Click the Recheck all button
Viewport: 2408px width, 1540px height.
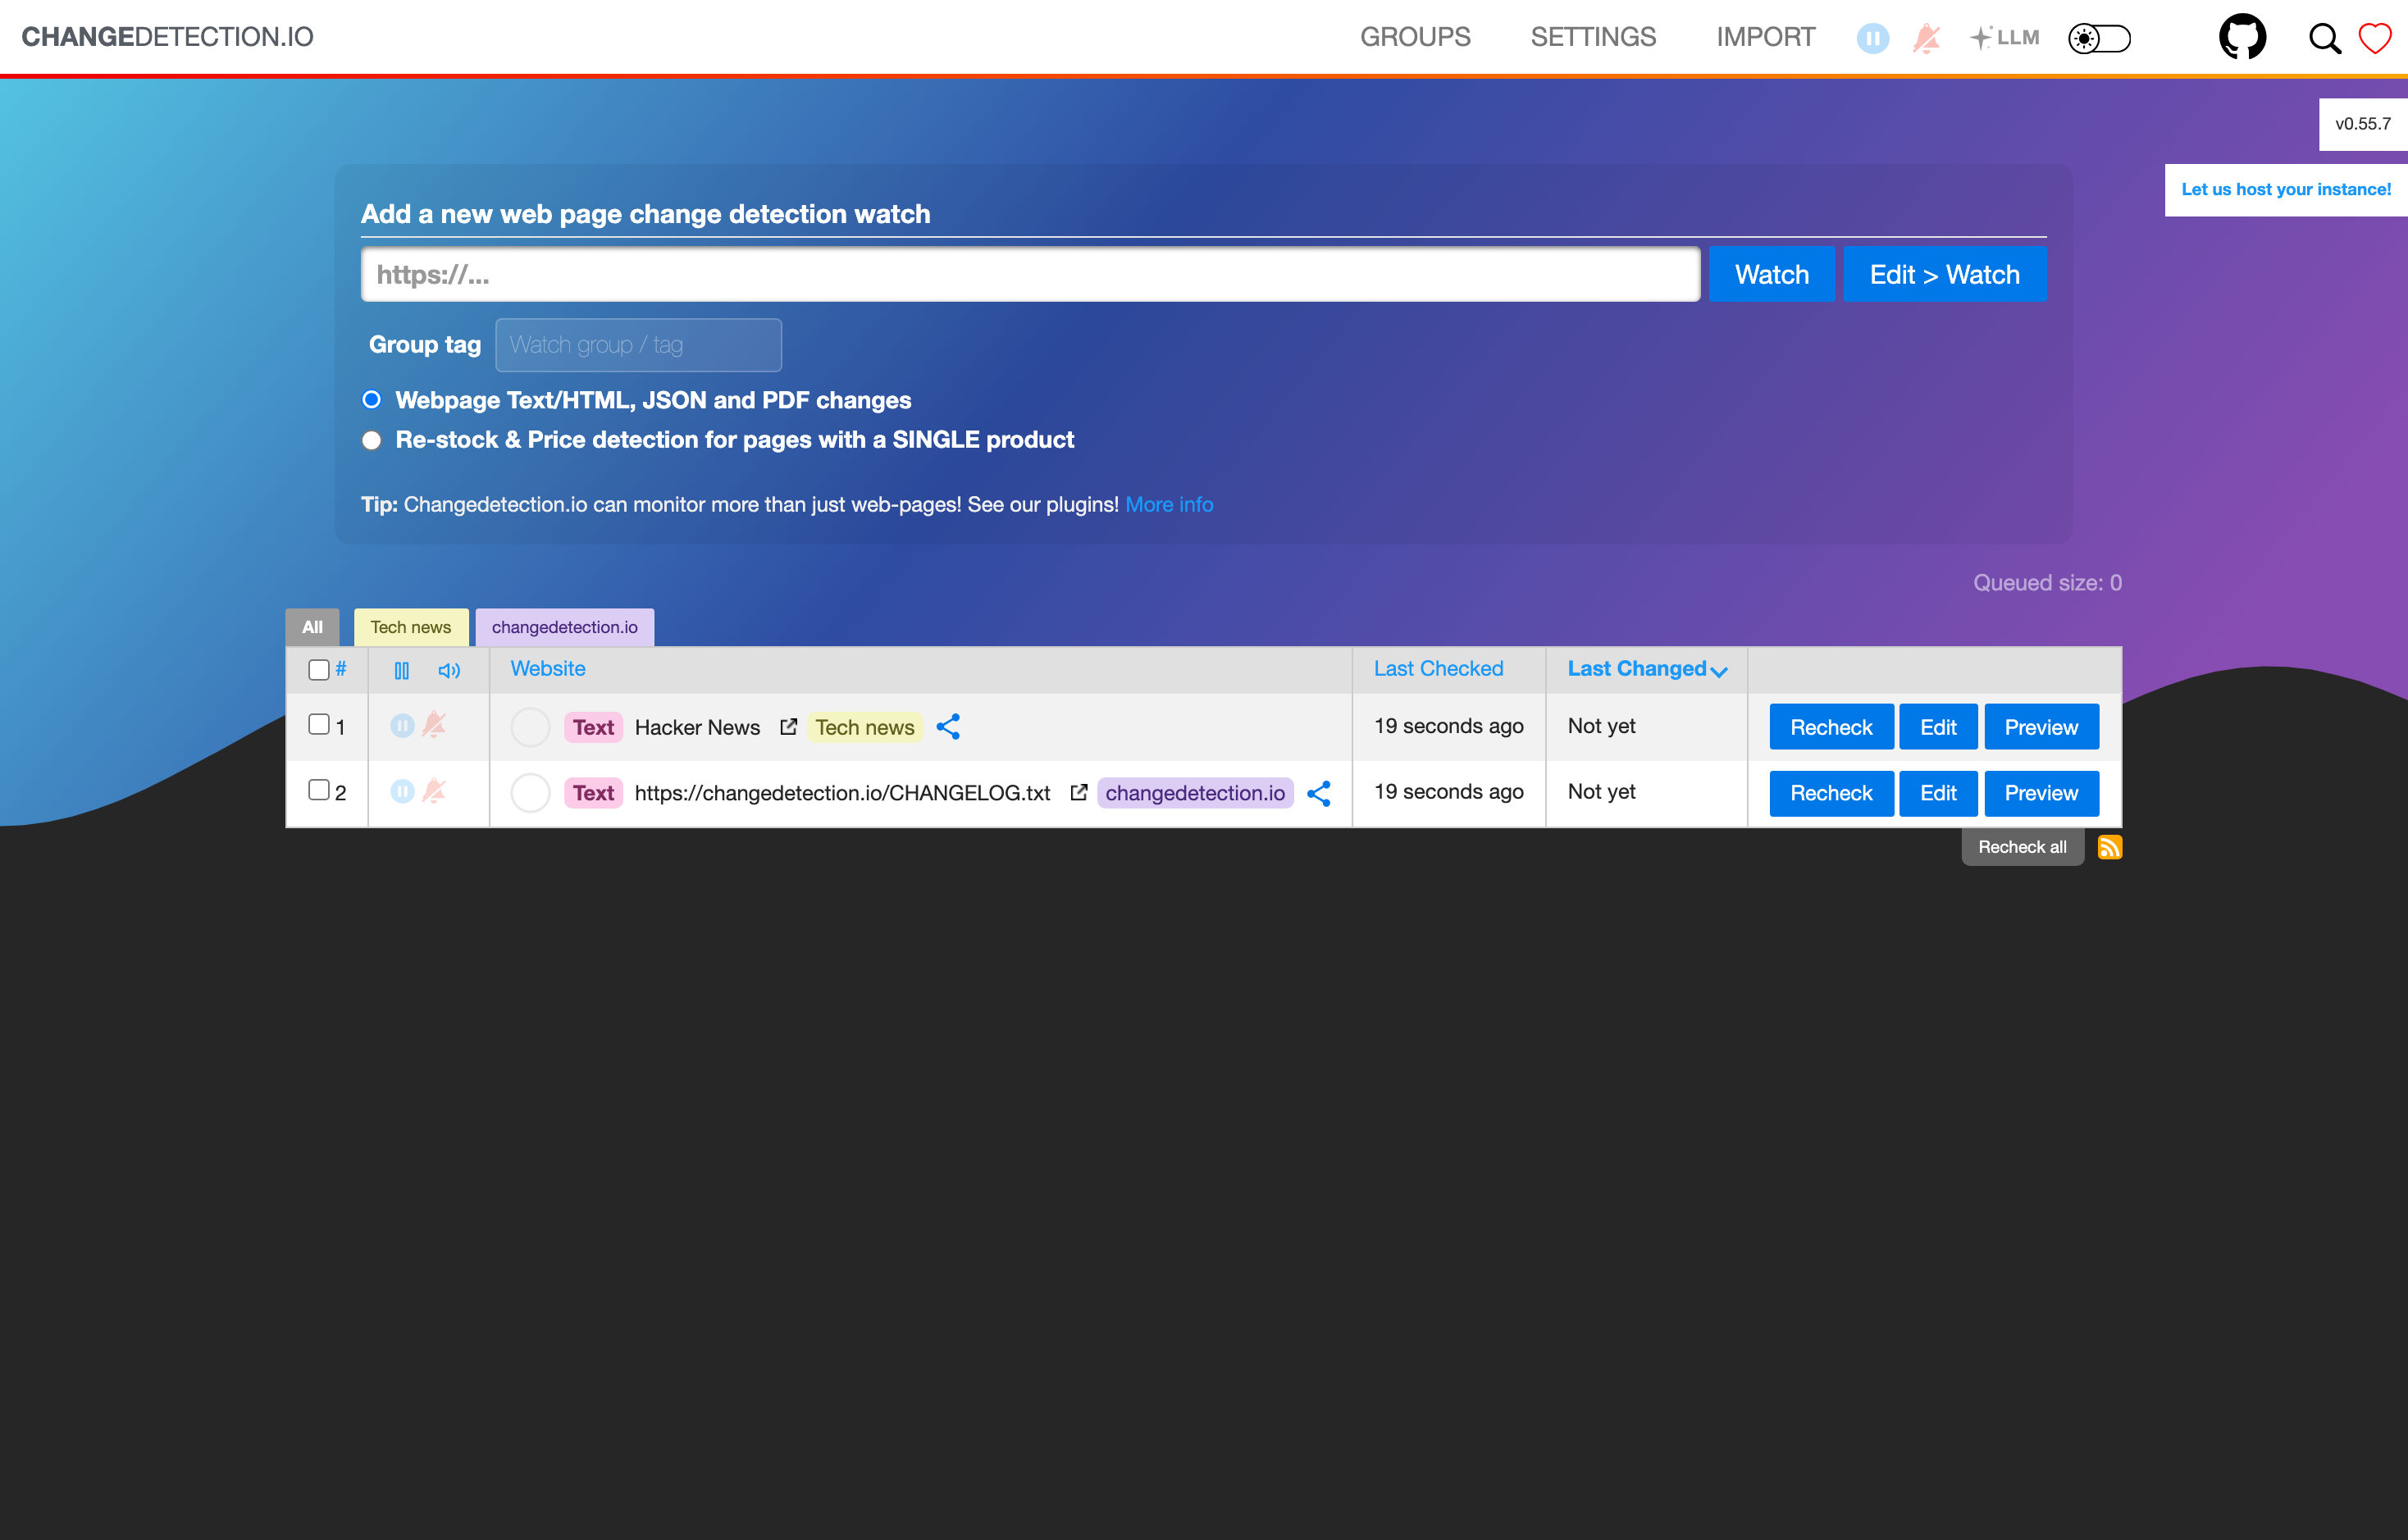tap(2022, 847)
